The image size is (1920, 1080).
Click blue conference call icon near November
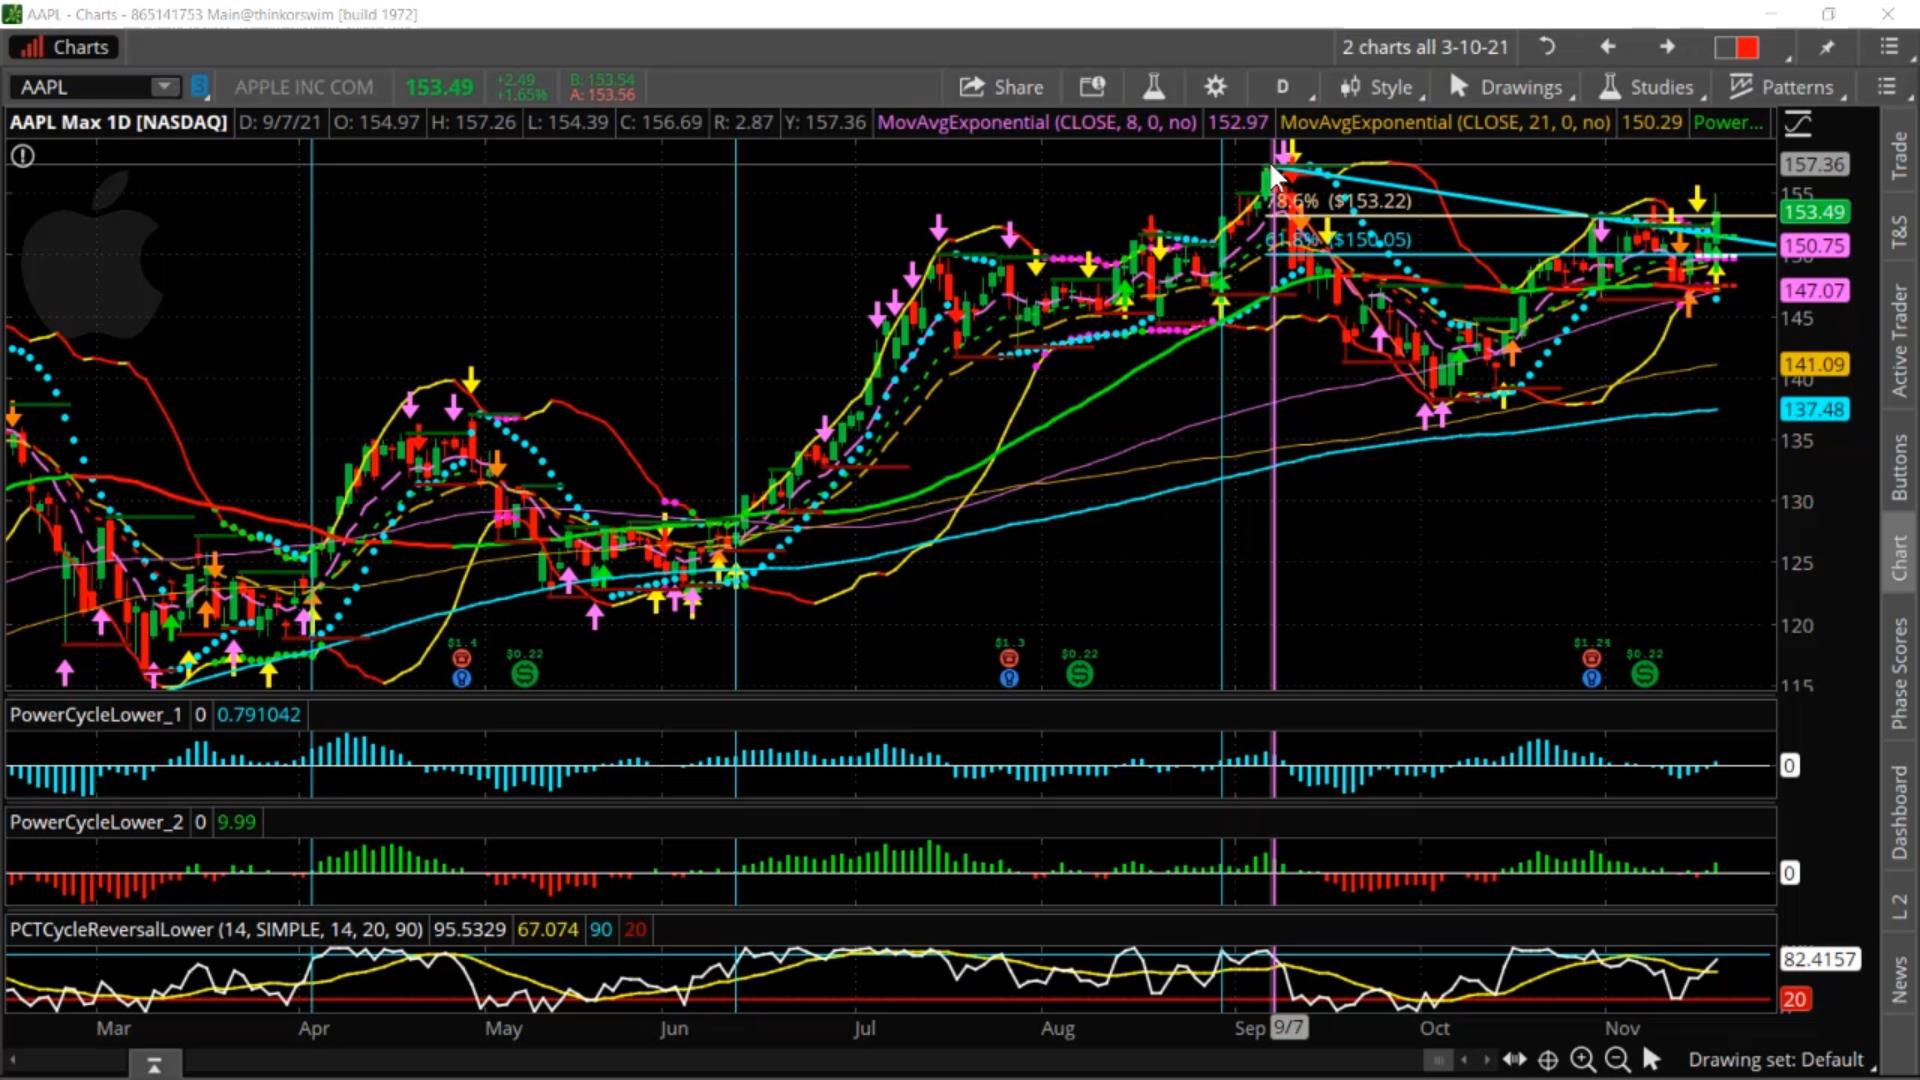1591,678
